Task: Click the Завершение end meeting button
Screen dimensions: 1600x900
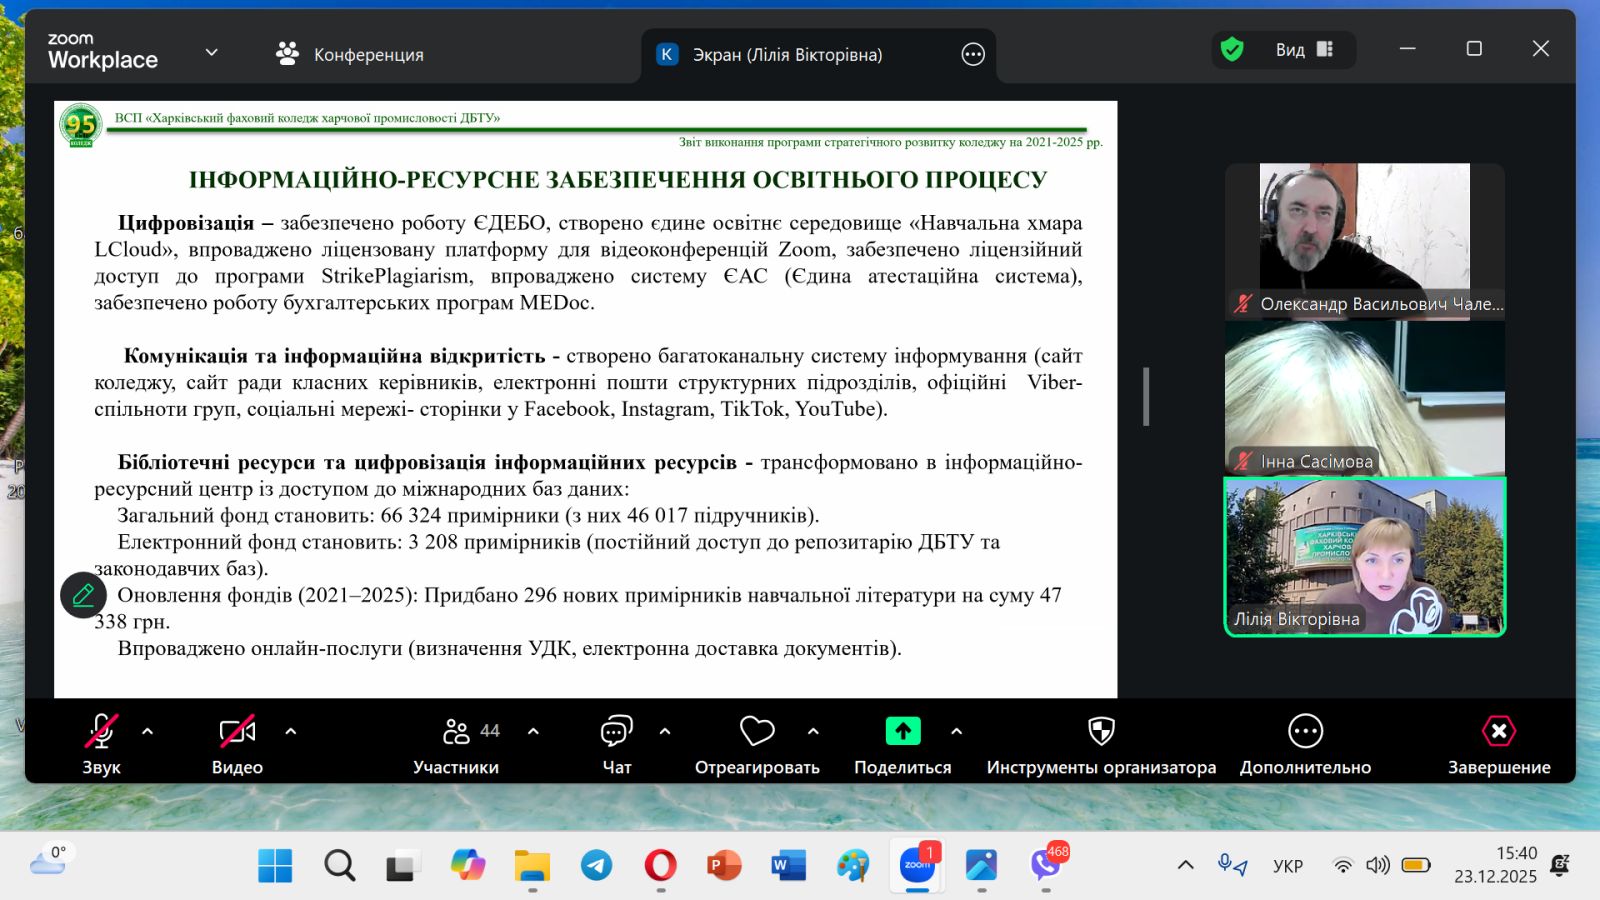Action: pos(1498,733)
